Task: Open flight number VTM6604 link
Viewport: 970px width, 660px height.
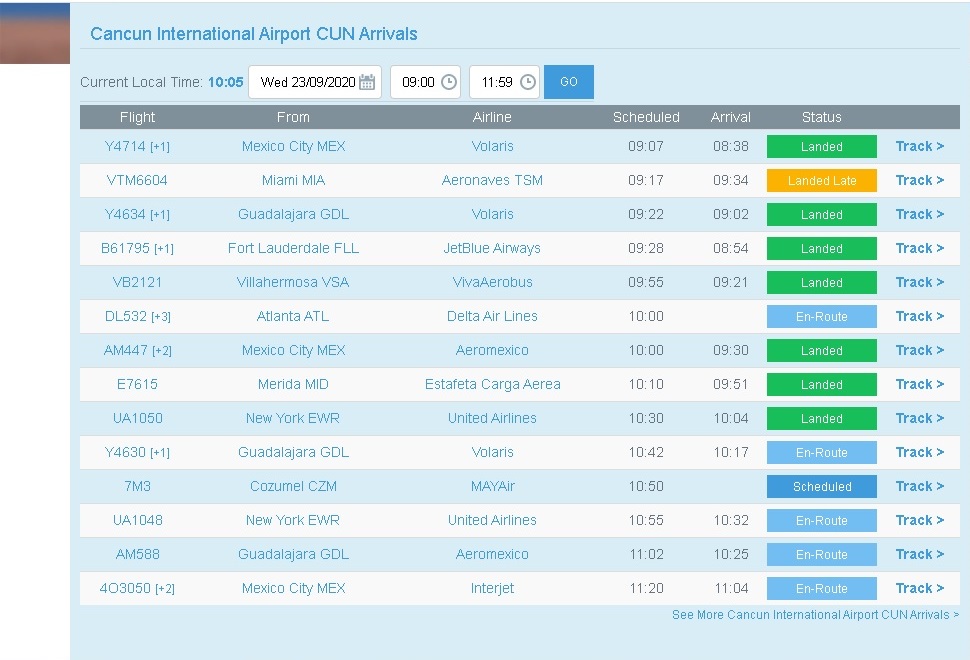Action: point(137,180)
